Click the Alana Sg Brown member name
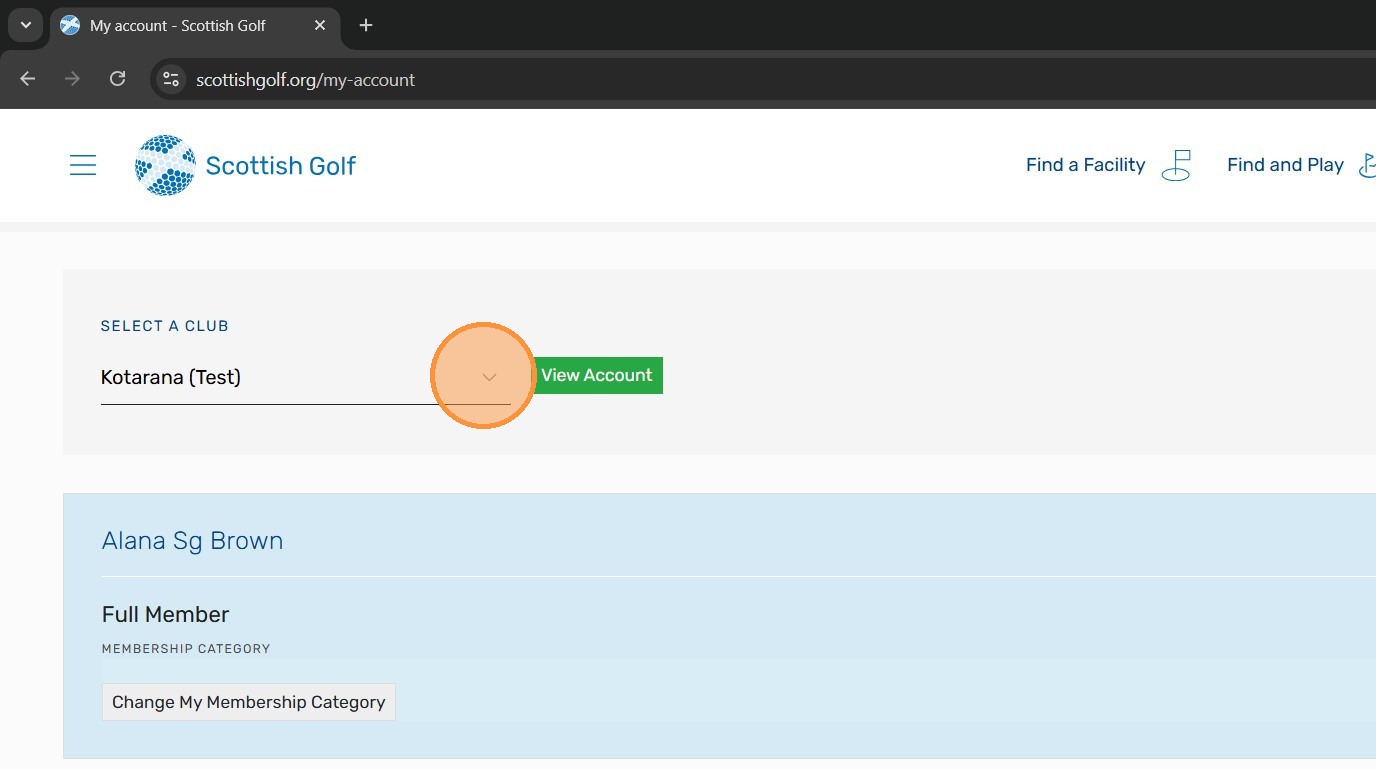 pos(193,541)
